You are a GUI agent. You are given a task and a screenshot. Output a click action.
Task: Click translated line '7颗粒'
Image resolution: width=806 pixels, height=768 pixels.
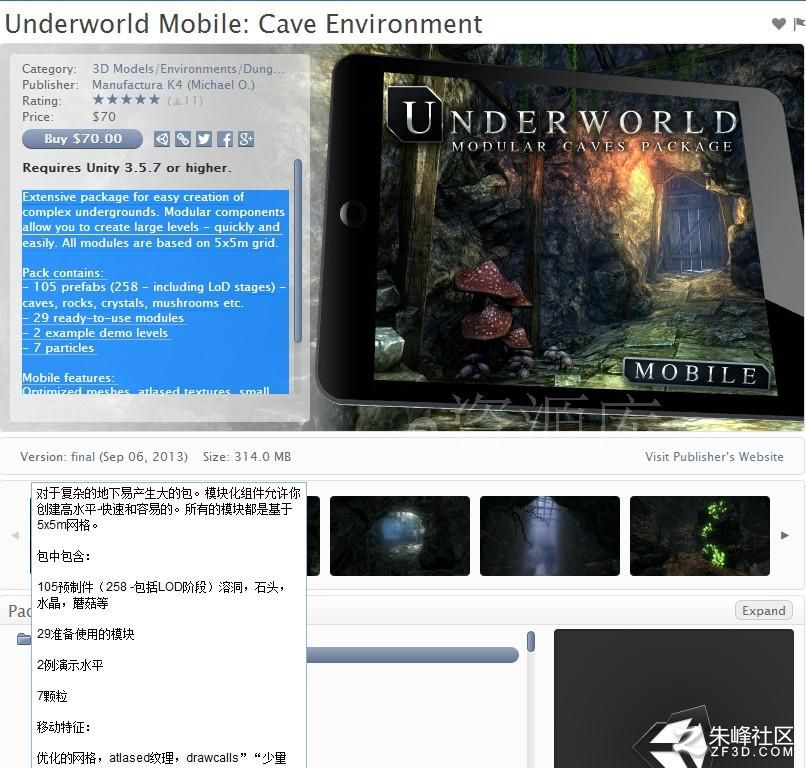[52, 696]
